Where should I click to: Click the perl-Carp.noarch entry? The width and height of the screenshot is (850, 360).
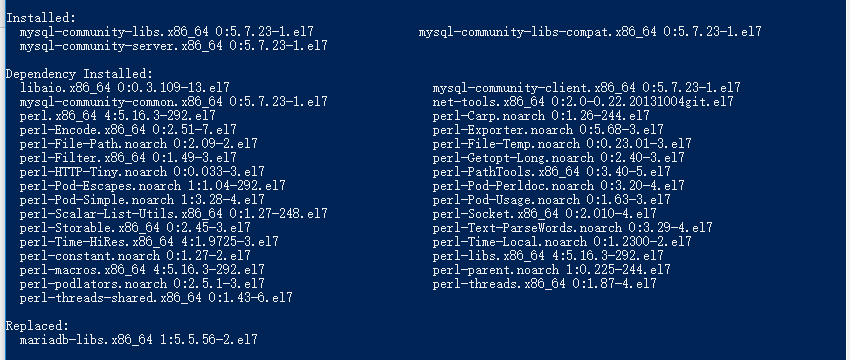tap(541, 116)
